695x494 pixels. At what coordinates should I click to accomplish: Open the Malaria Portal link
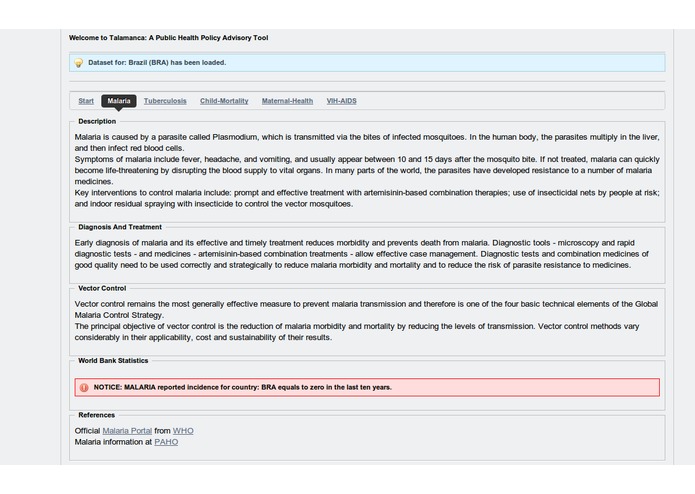127,431
